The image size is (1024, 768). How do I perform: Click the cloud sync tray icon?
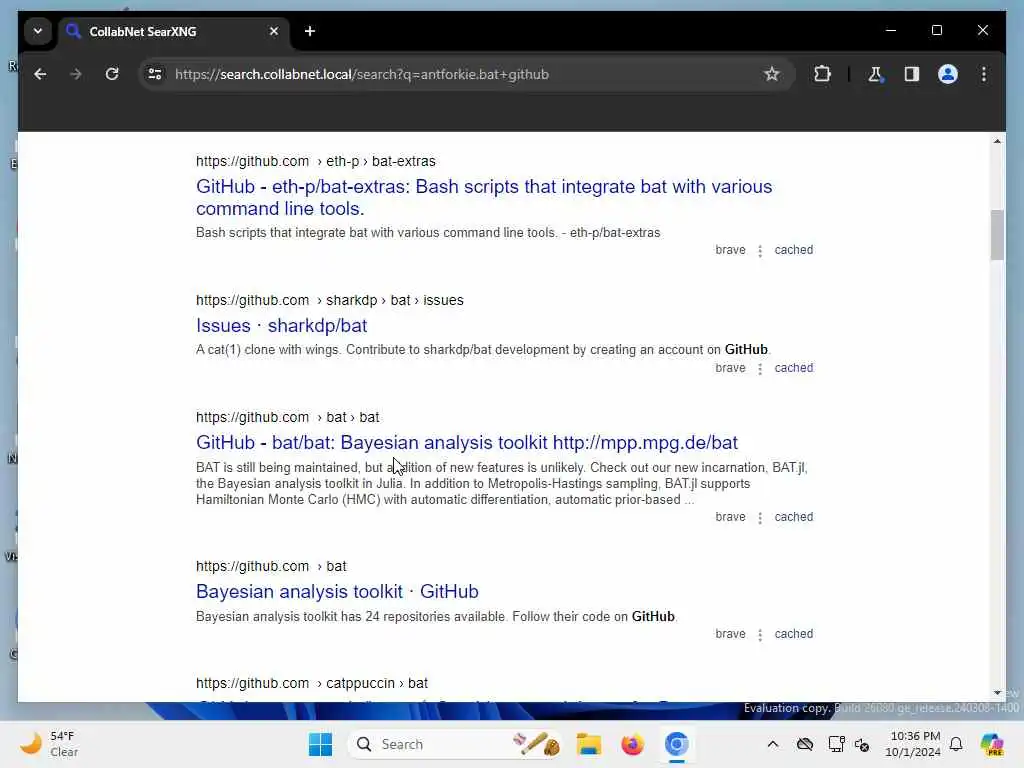pos(805,744)
